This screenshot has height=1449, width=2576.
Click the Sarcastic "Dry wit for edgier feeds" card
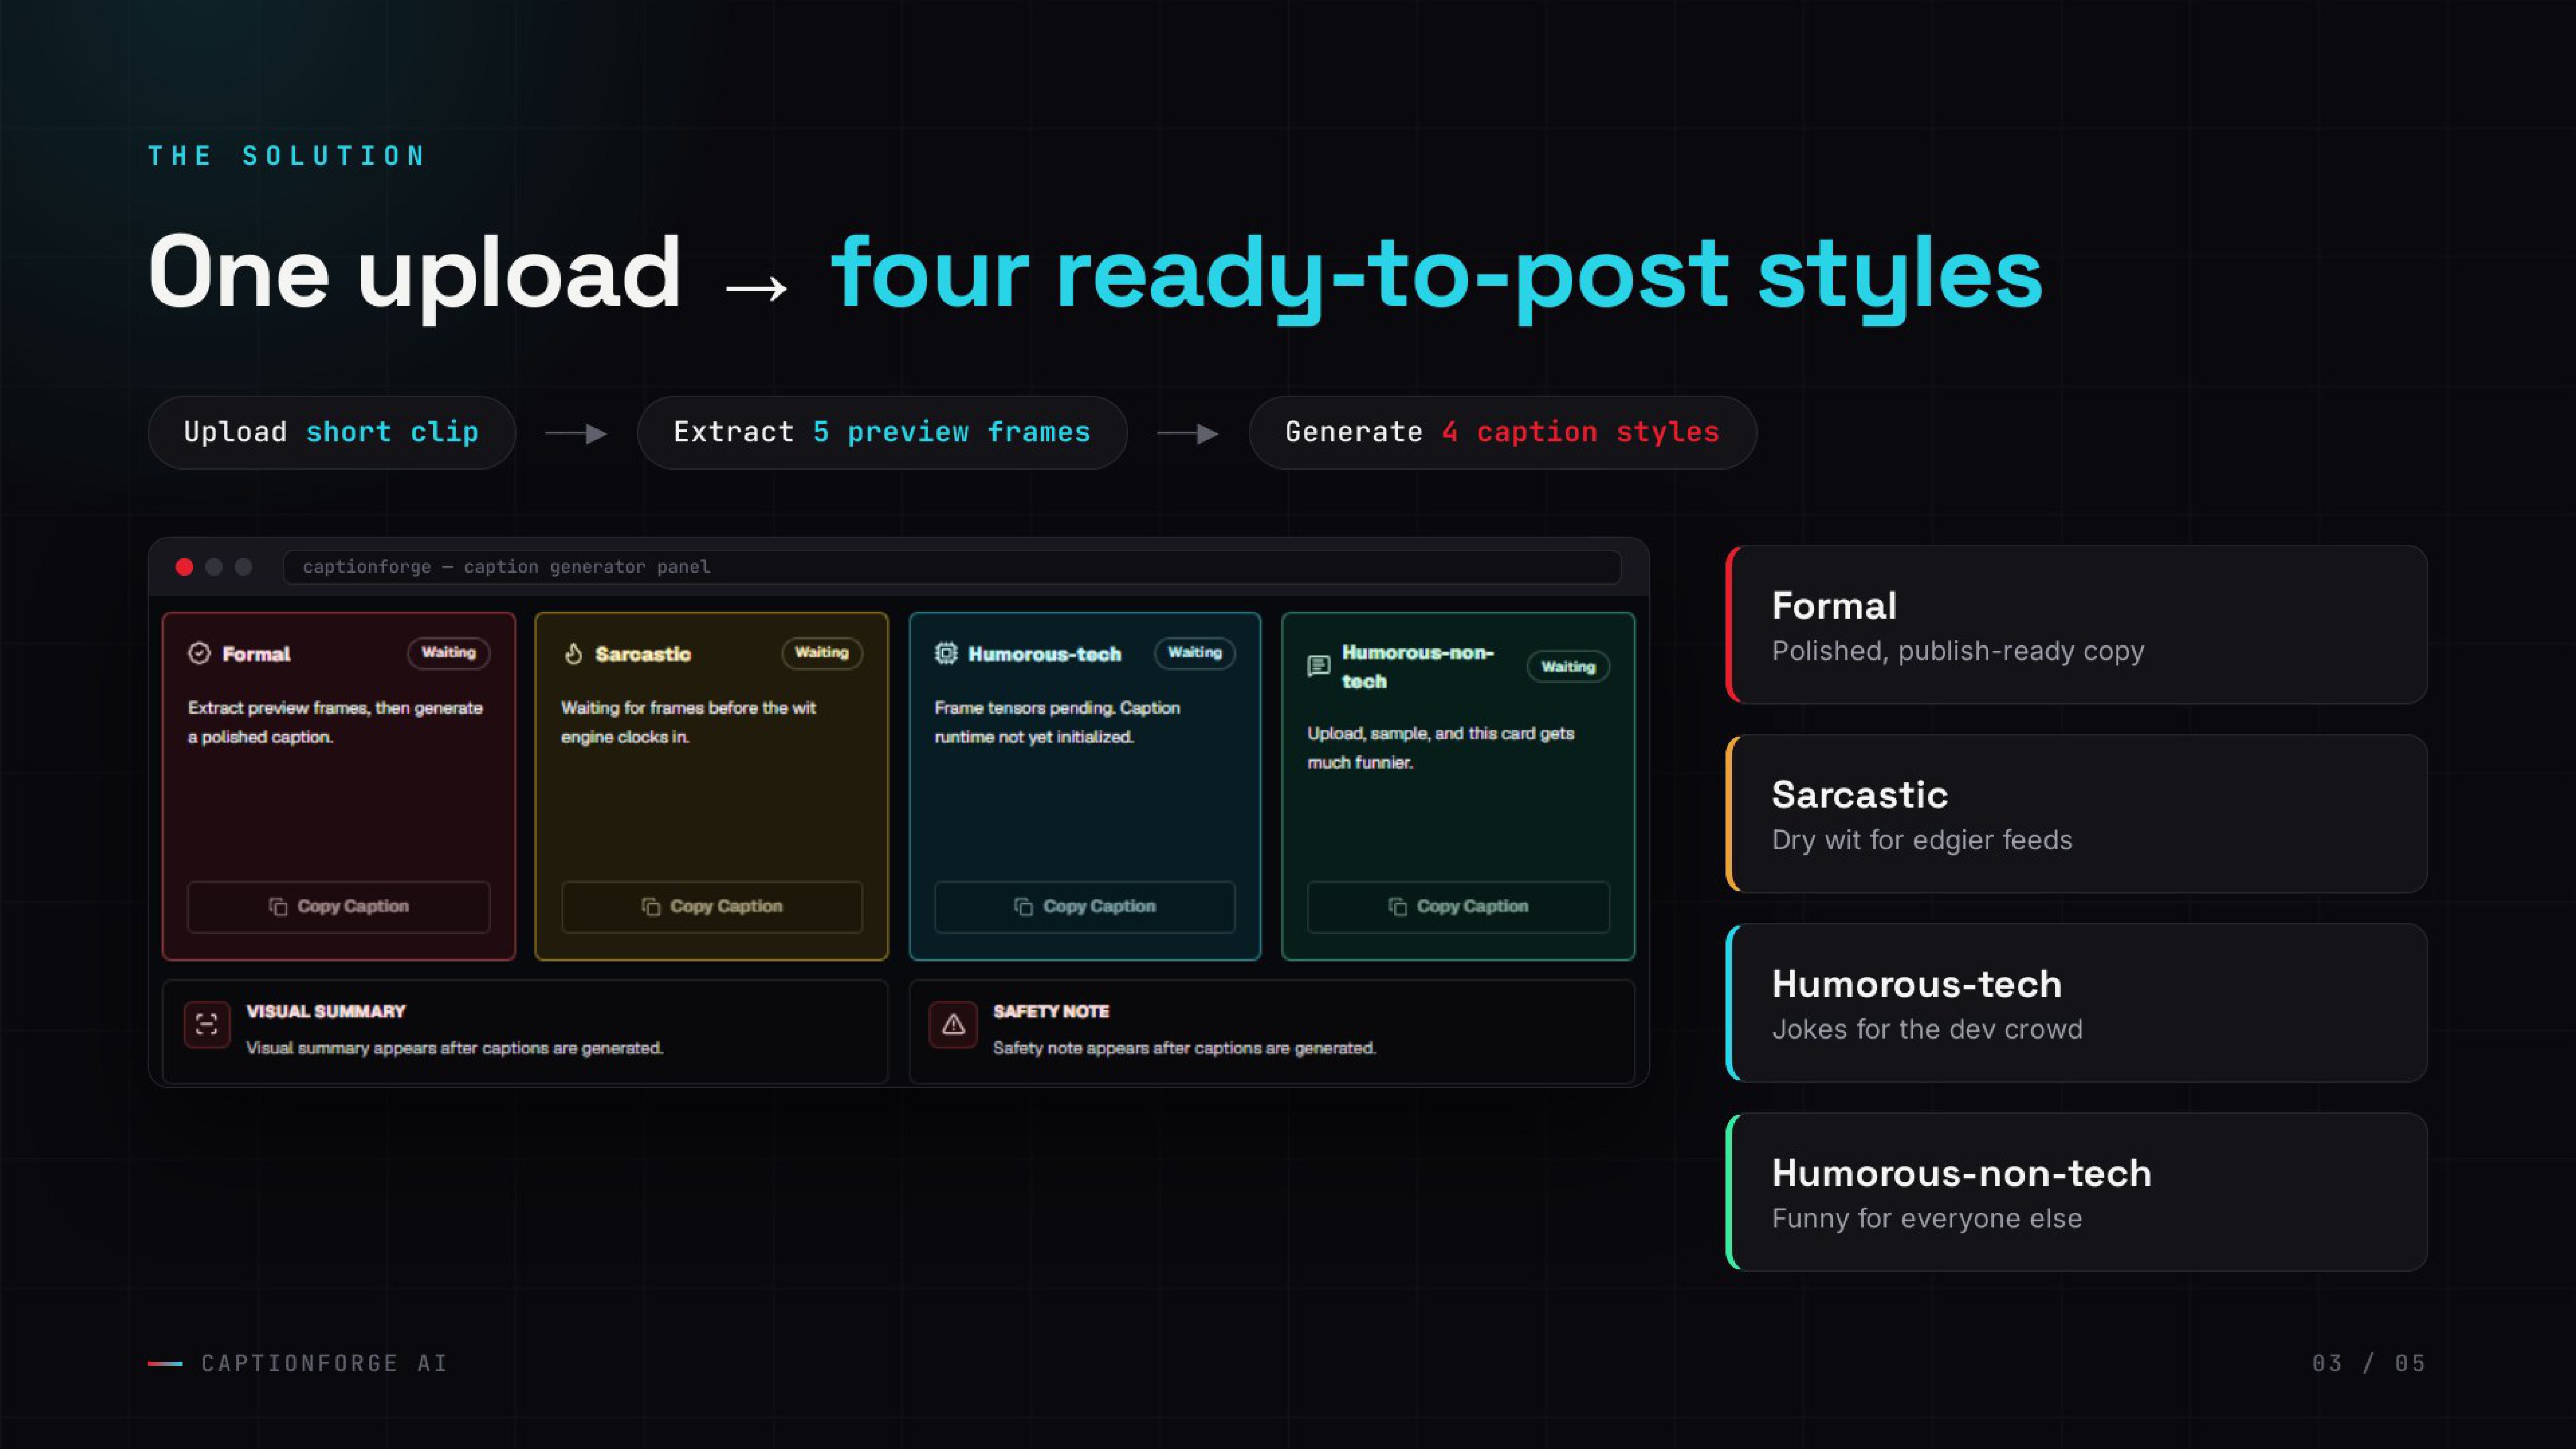click(2077, 814)
